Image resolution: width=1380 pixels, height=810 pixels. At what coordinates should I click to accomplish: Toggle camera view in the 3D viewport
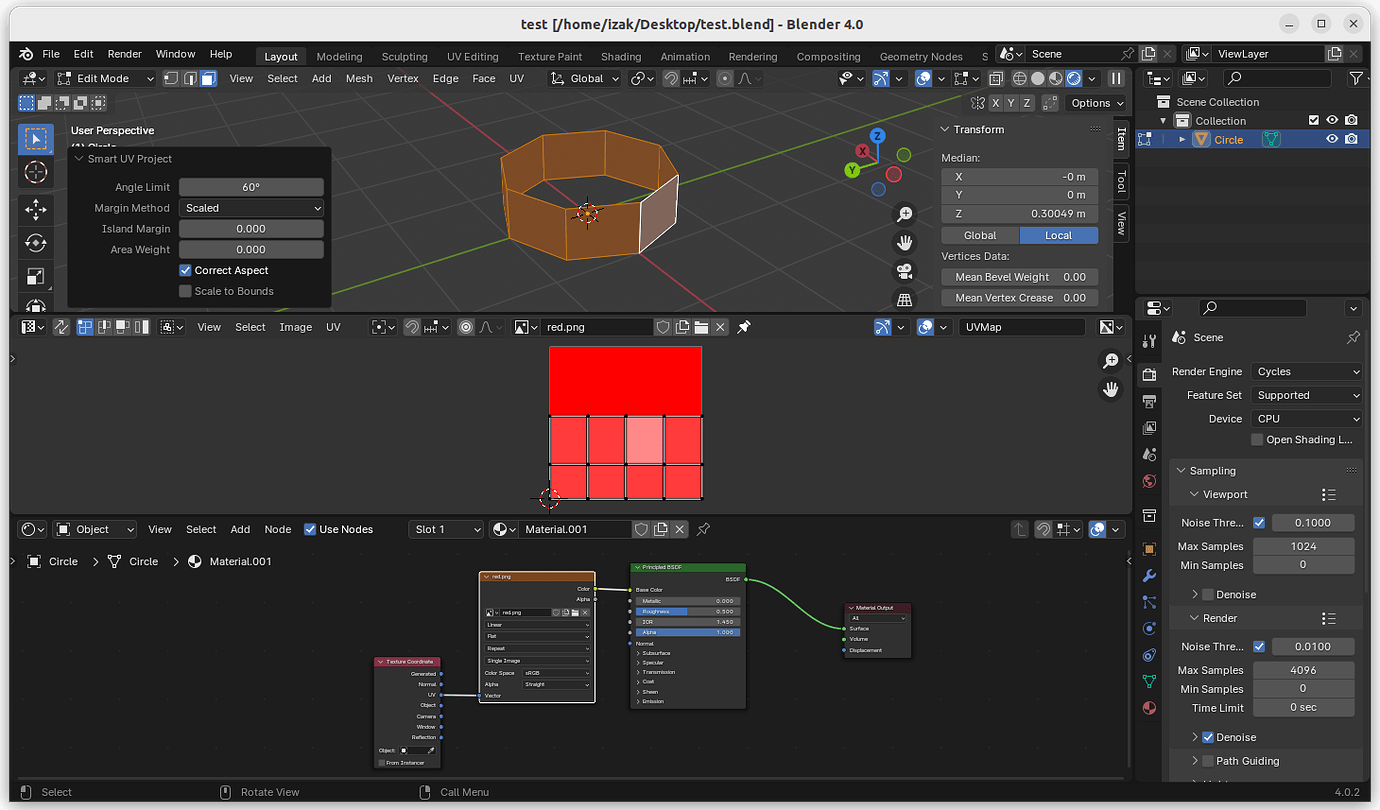[904, 271]
